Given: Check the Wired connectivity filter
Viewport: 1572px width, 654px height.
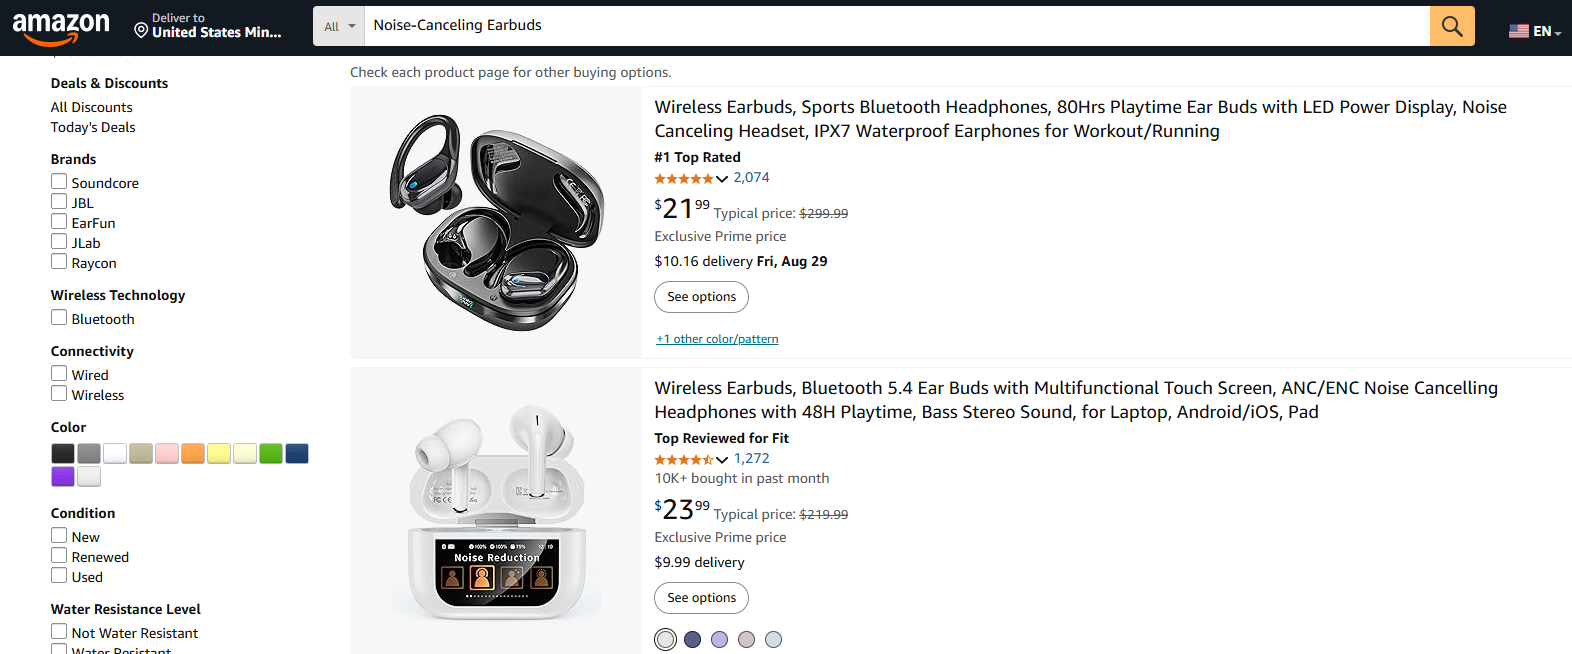Looking at the screenshot, I should click(59, 373).
